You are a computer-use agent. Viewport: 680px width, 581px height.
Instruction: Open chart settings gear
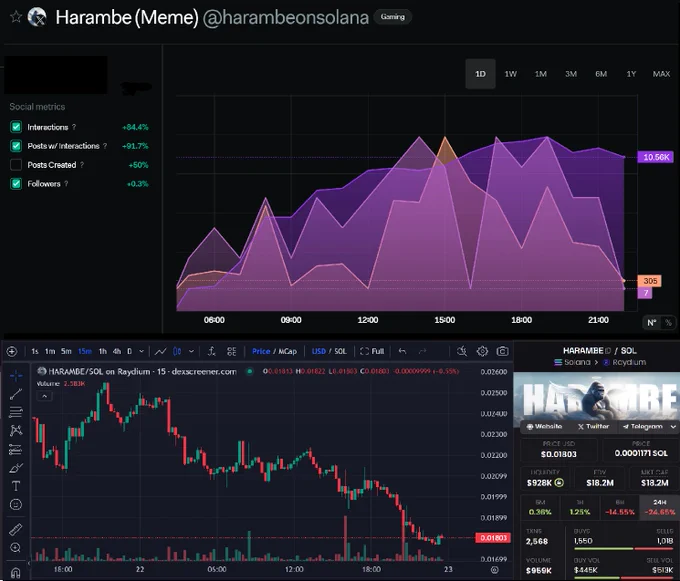[482, 351]
